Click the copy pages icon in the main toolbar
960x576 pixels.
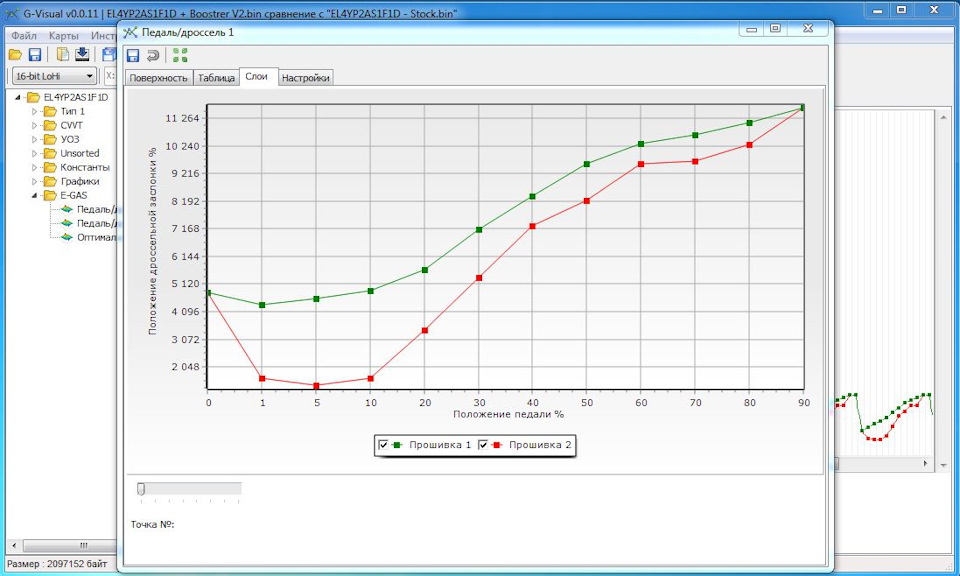click(x=62, y=54)
